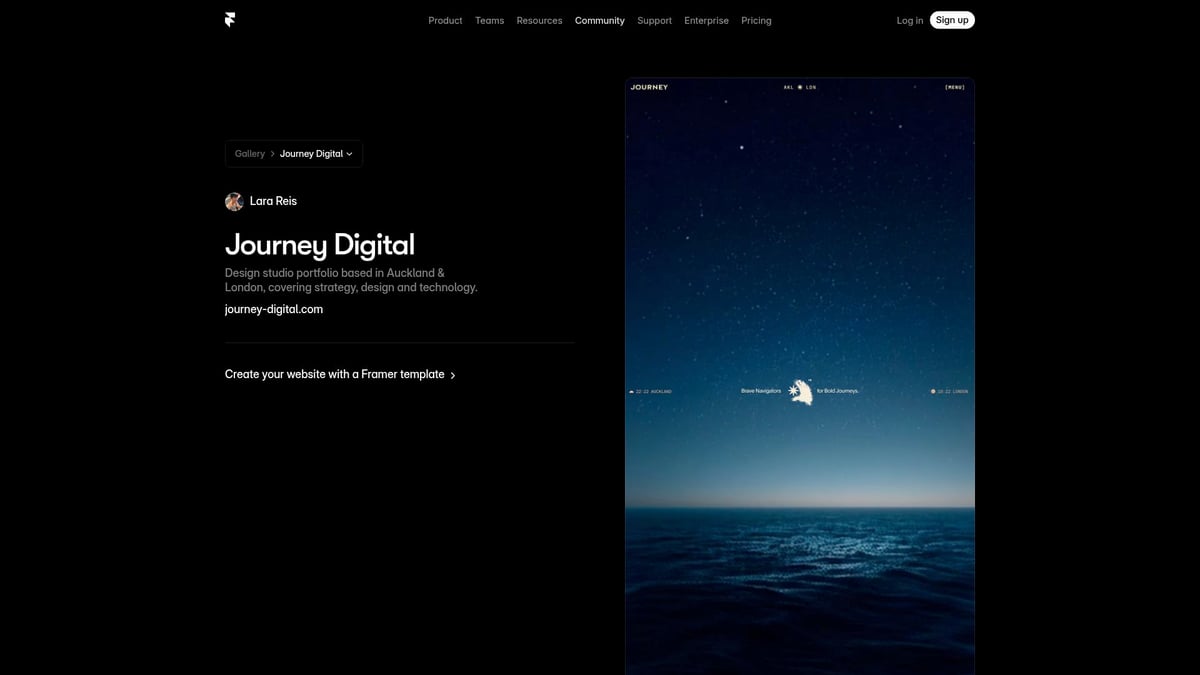The height and width of the screenshot is (675, 1200).
Task: Click [MENU] in the site preview
Action: pyautogui.click(x=954, y=88)
